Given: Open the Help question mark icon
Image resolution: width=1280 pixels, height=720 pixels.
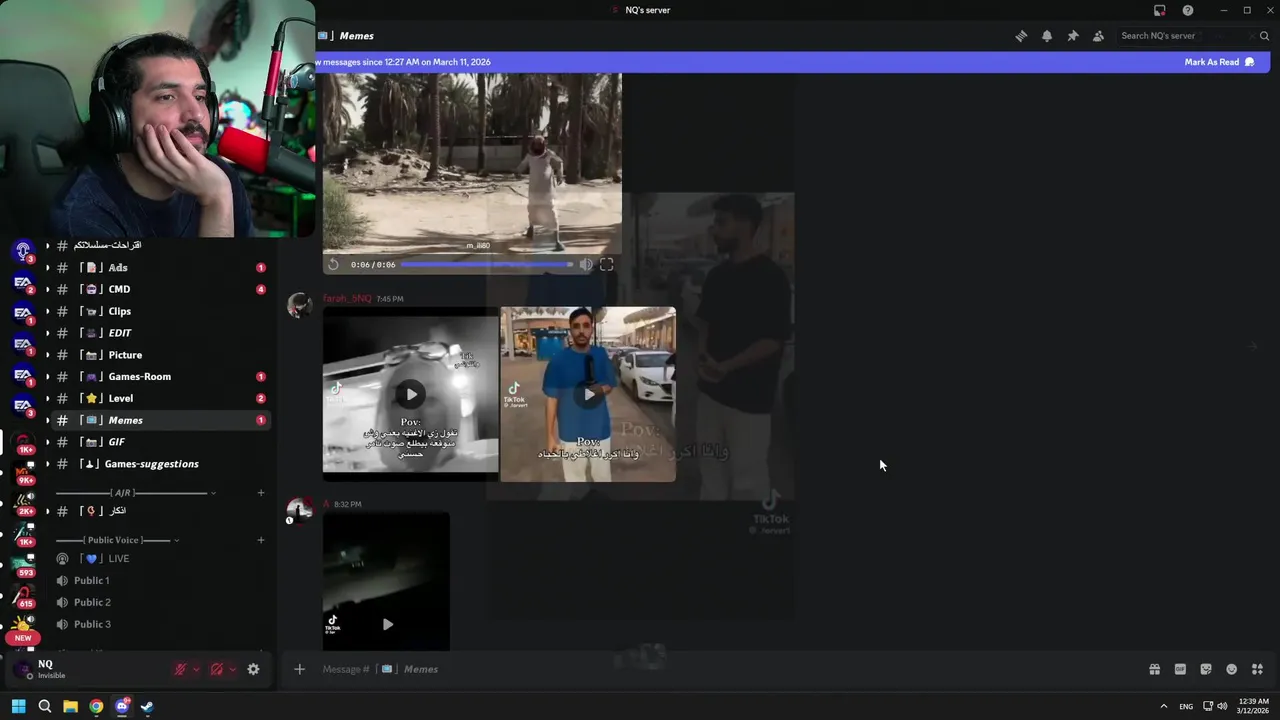Looking at the screenshot, I should coord(1188,10).
